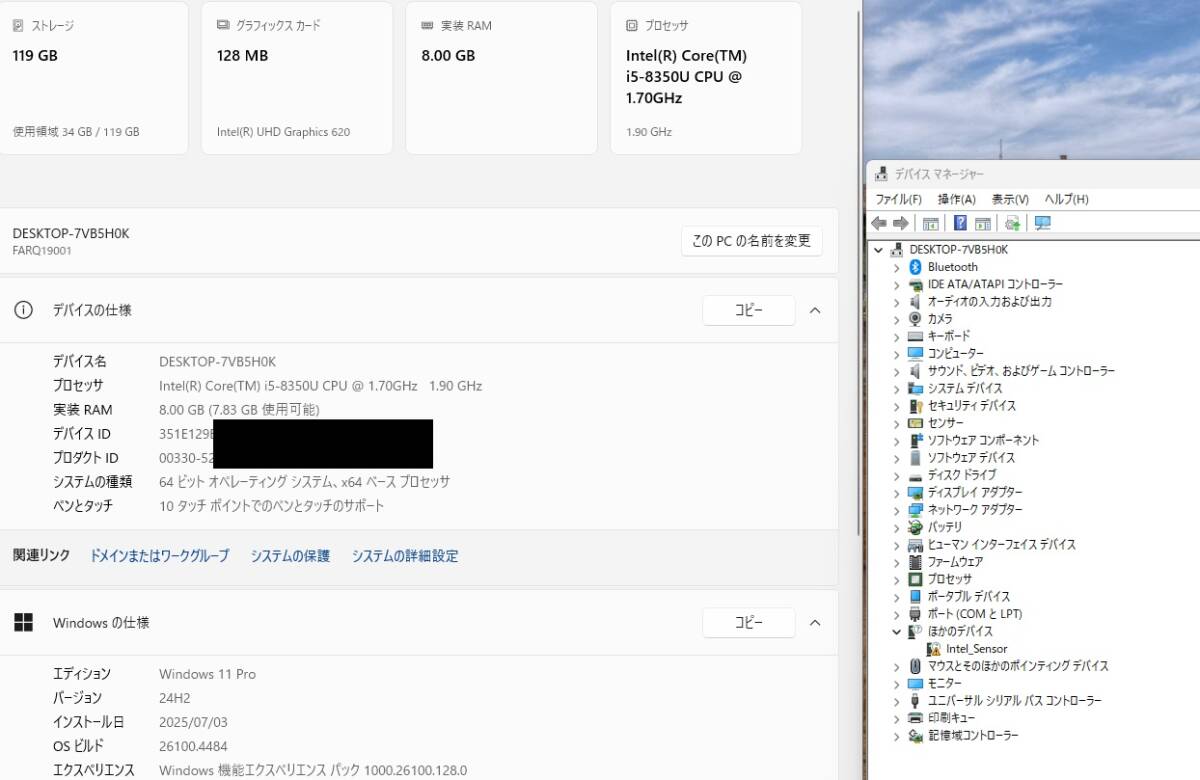Click Back arrow in Device Manager toolbar
Screen dimensions: 1200x780
coord(879,223)
